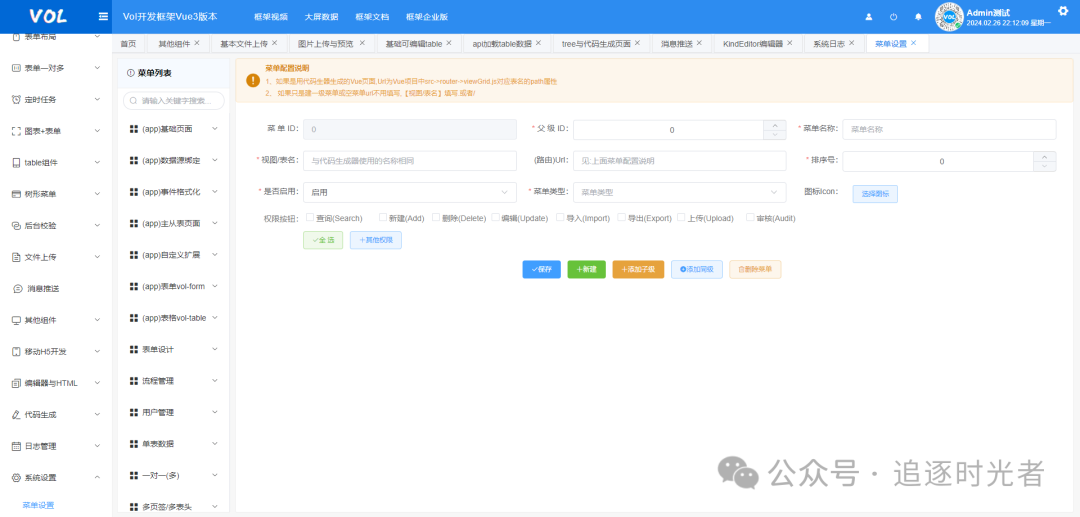Switch to the 首页 tab

128,43
